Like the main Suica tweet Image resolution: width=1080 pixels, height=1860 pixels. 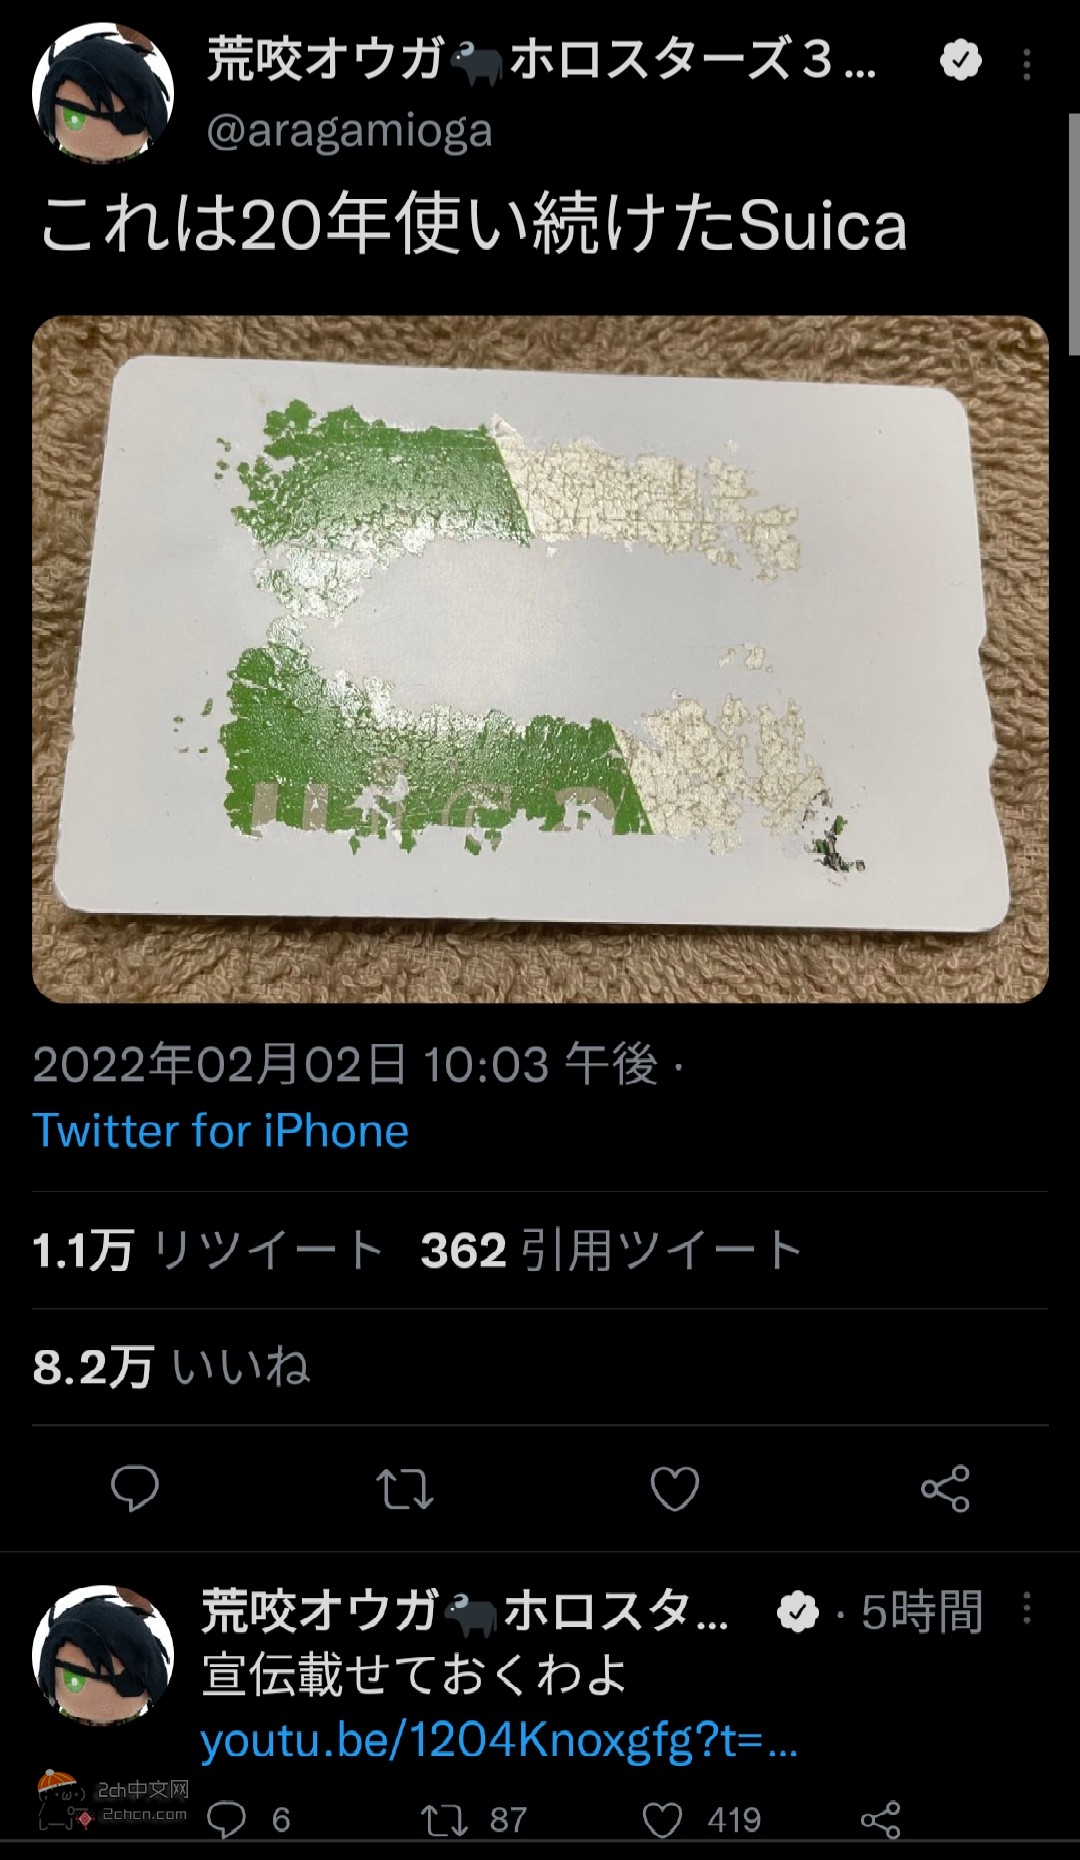coord(675,1488)
